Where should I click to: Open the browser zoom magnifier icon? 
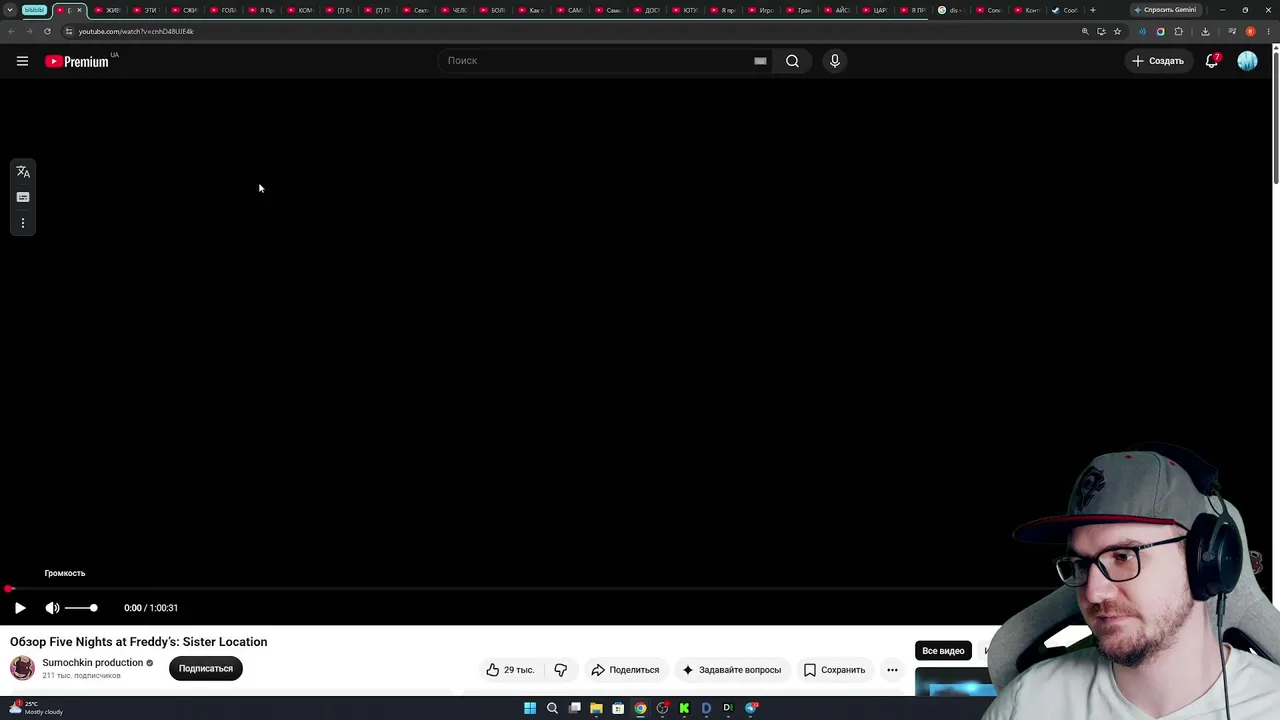point(1085,31)
